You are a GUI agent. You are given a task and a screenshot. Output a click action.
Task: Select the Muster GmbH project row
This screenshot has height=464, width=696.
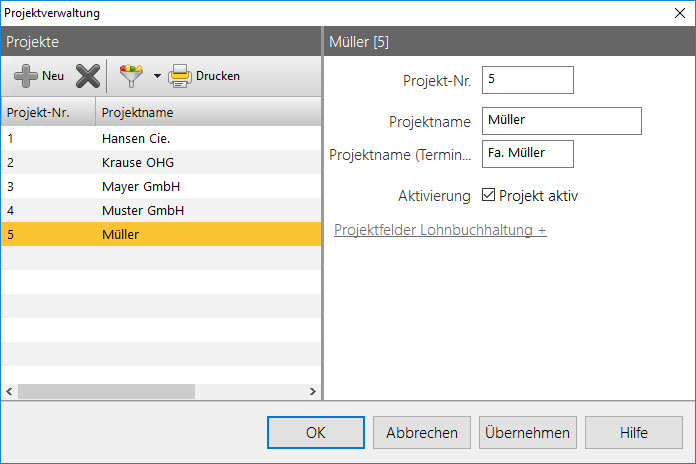tap(160, 211)
